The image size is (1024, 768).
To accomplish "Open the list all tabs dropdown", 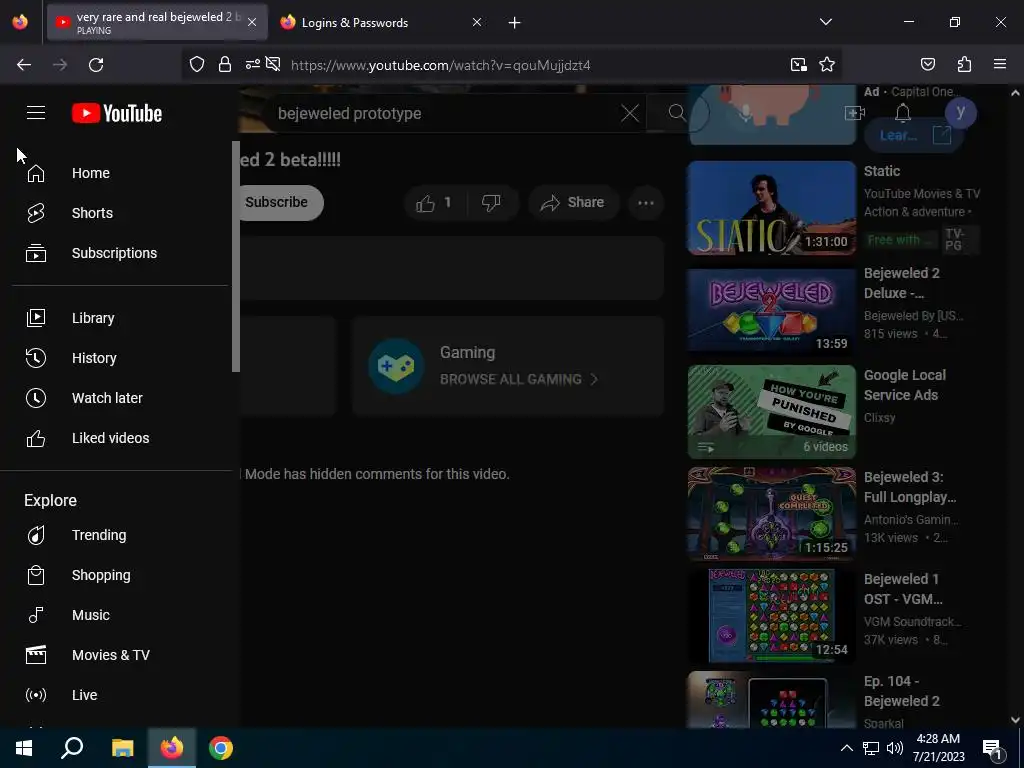I will click(x=825, y=22).
